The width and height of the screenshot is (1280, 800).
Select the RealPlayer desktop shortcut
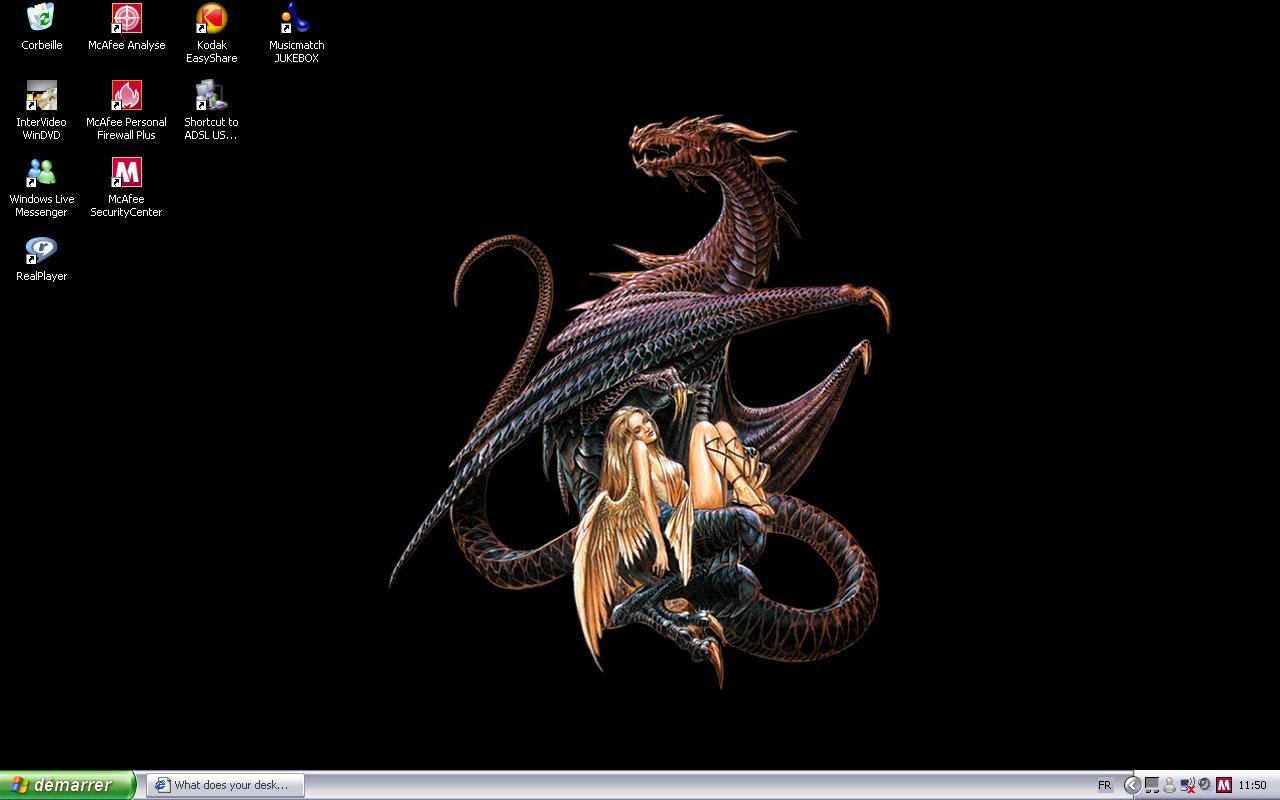41,250
